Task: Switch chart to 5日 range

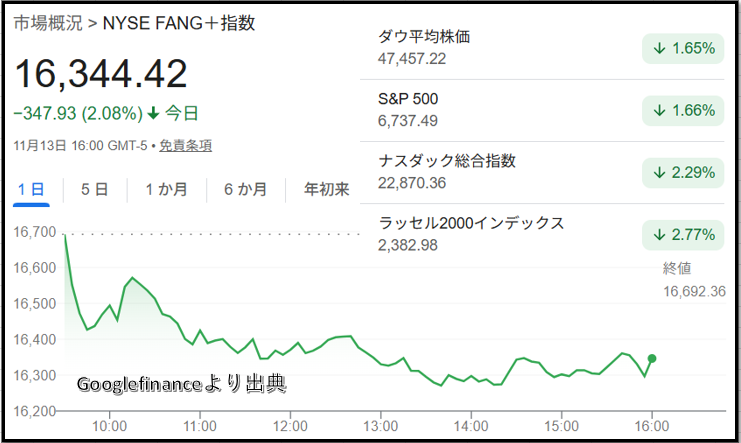Action: click(x=94, y=189)
